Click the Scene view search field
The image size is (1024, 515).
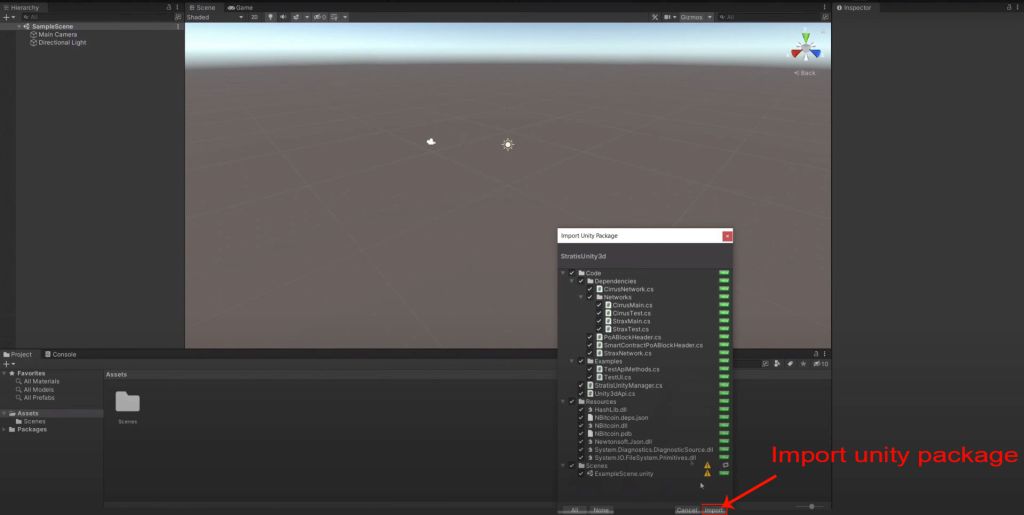[769, 17]
